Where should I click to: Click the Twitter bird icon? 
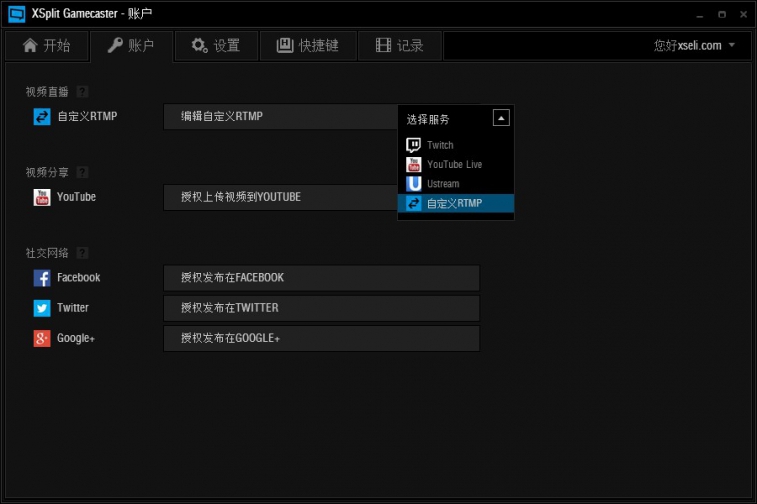[42, 308]
